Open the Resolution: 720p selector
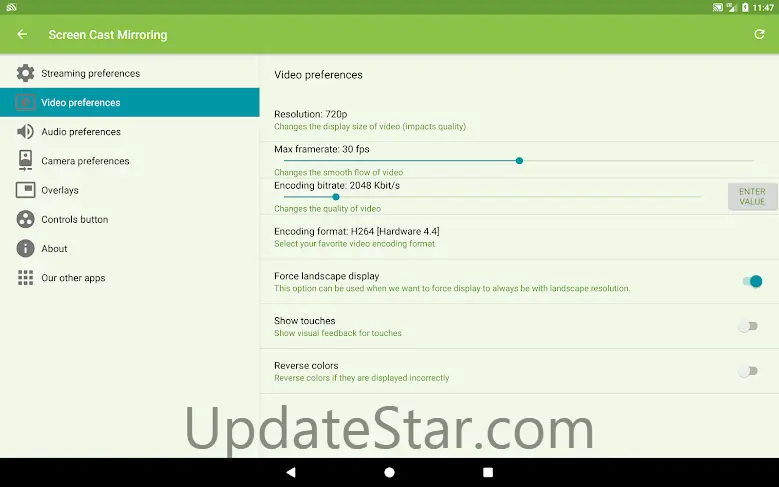Viewport: 779px width, 487px height. click(x=519, y=120)
